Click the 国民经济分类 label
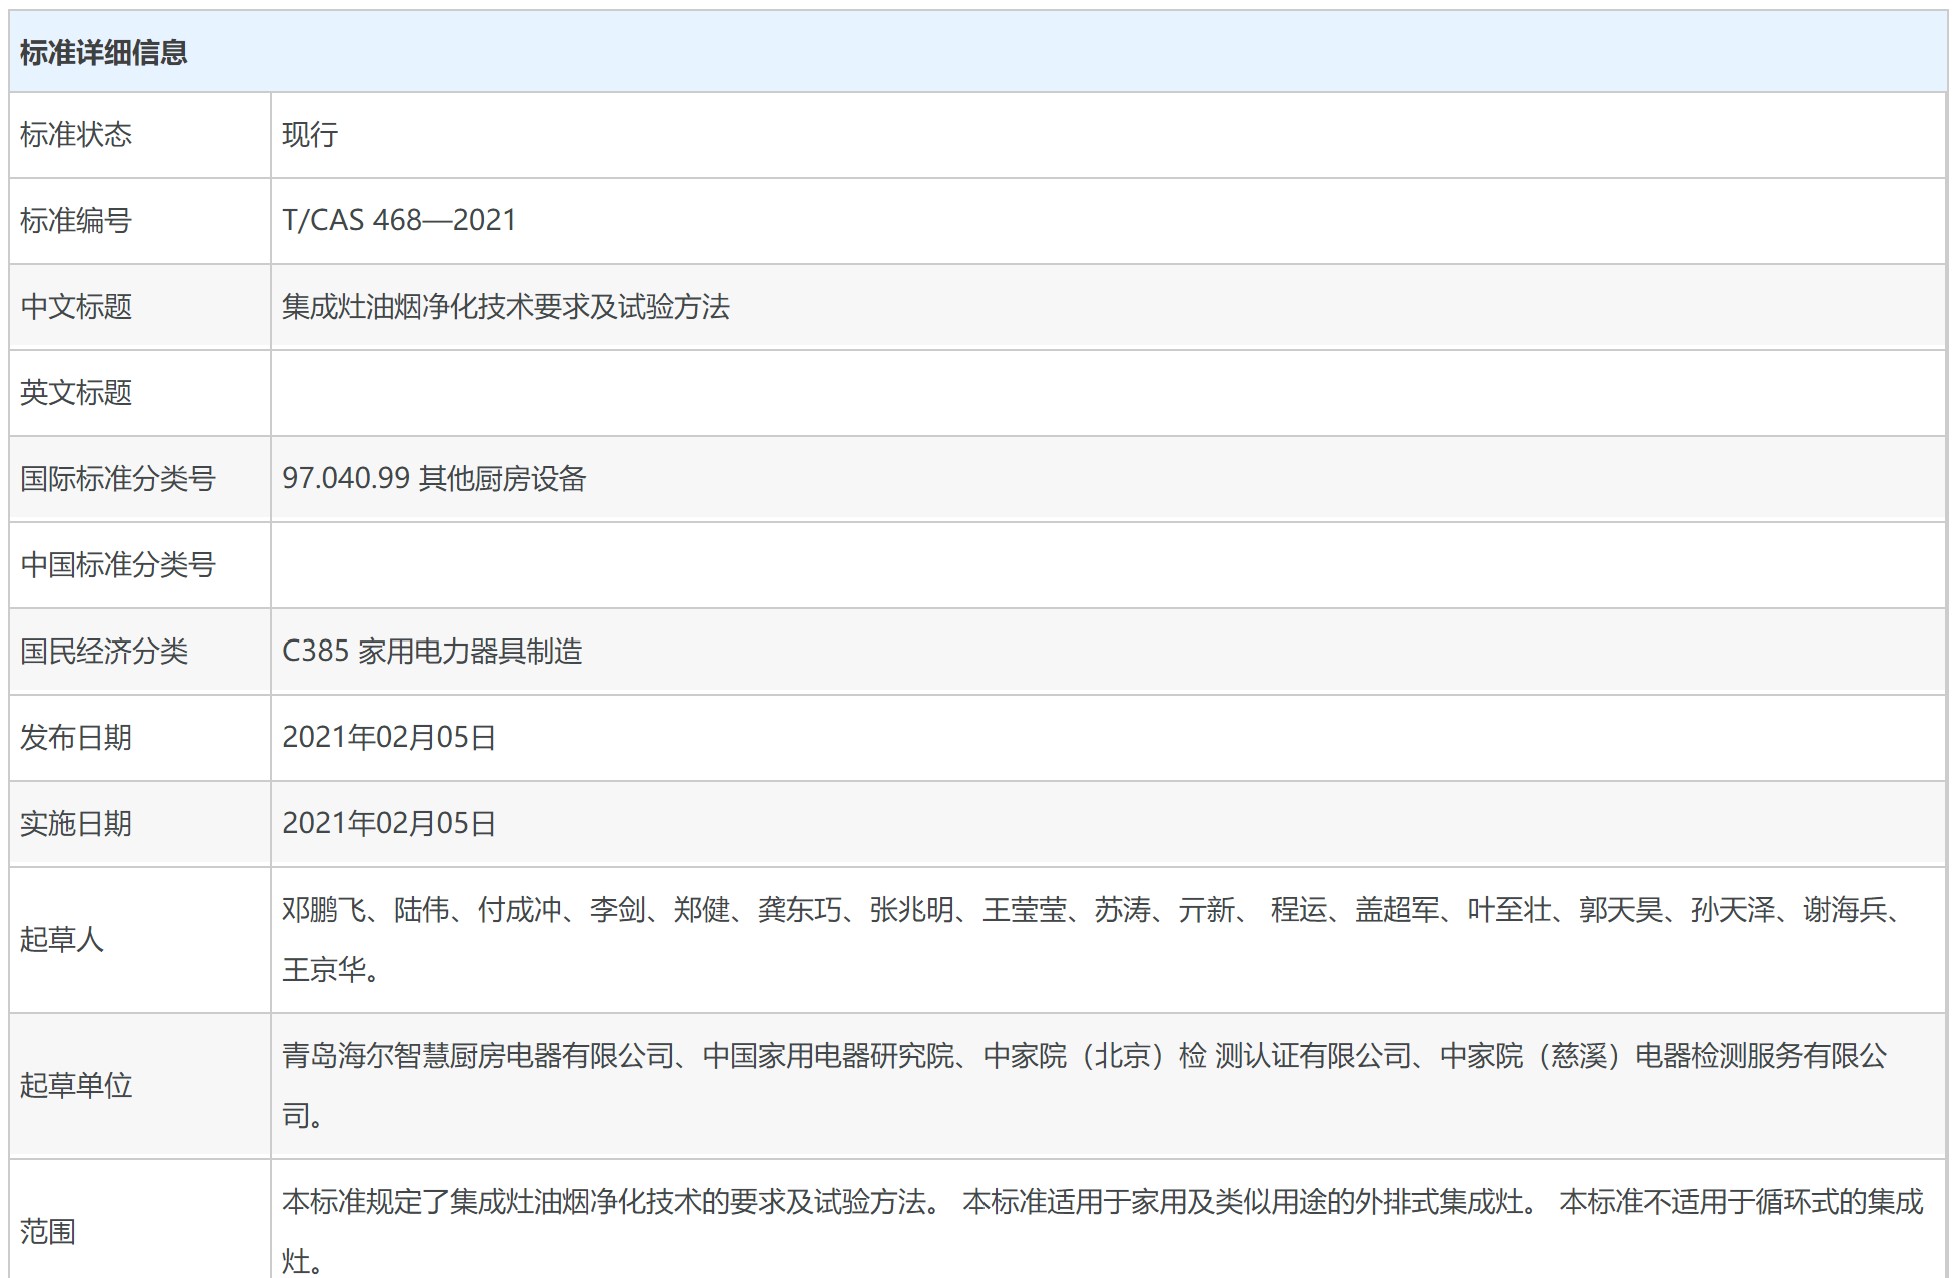Viewport: 1960px width, 1278px height. pos(104,652)
